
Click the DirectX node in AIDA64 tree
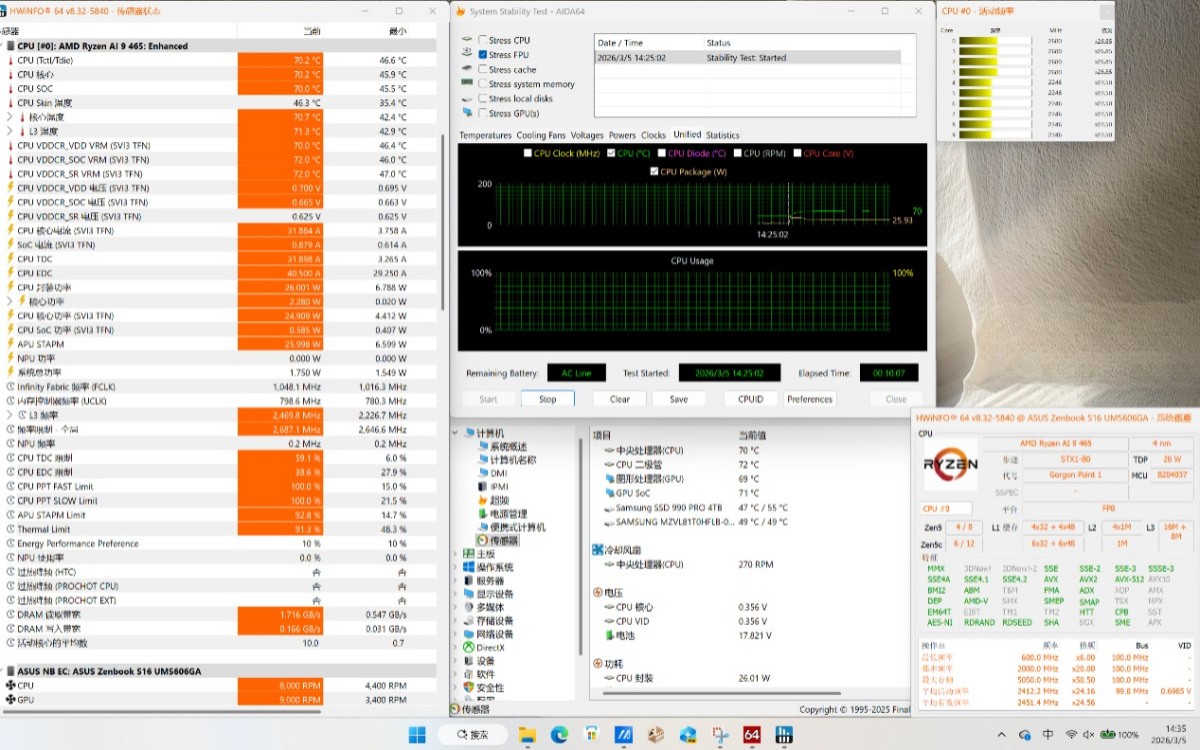pyautogui.click(x=490, y=647)
